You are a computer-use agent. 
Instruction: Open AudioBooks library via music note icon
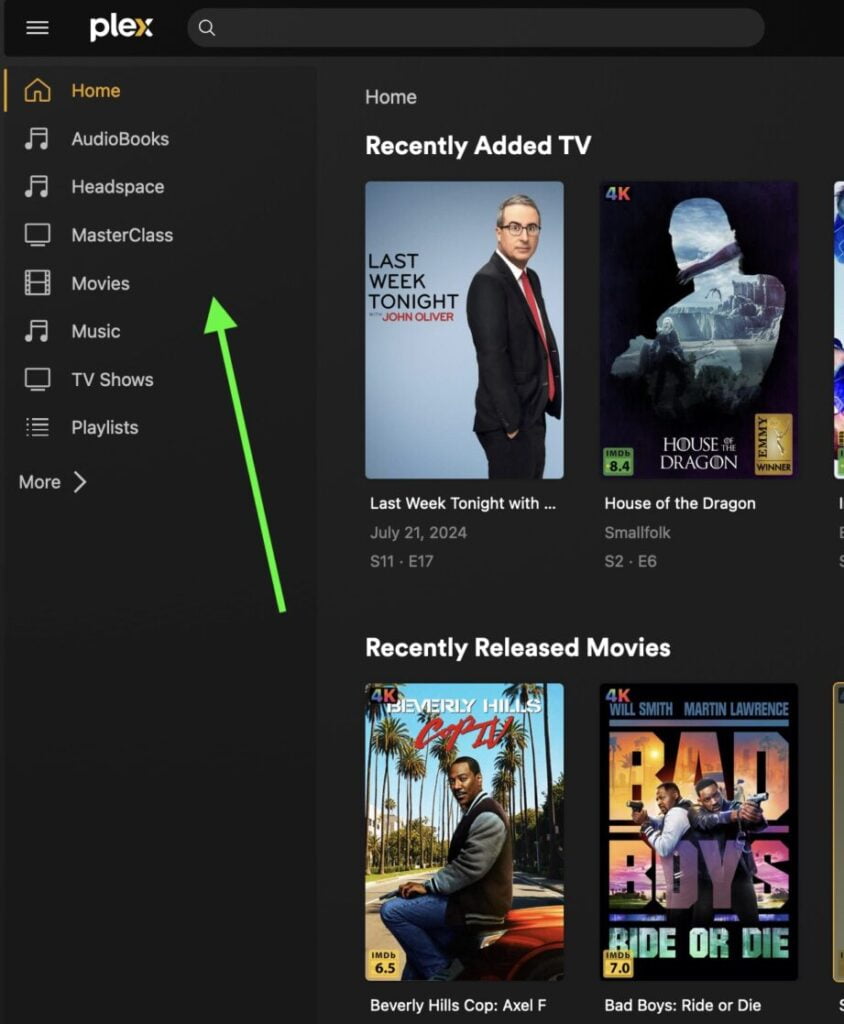coord(37,139)
